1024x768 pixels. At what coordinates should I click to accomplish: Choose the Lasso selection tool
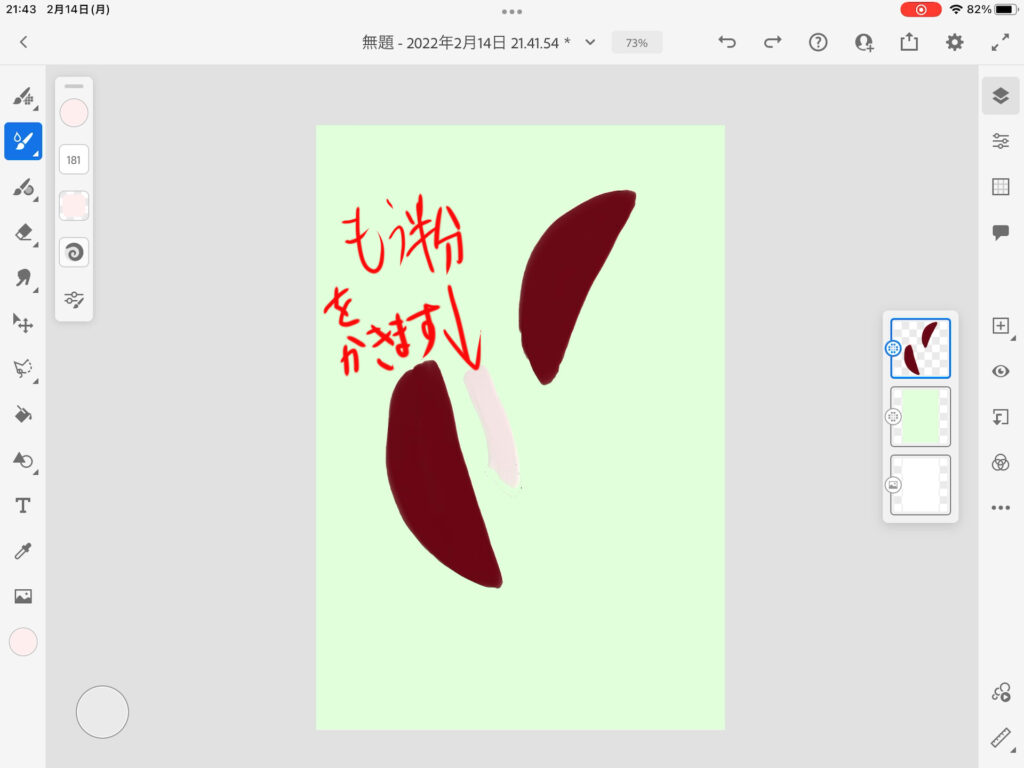coord(22,368)
